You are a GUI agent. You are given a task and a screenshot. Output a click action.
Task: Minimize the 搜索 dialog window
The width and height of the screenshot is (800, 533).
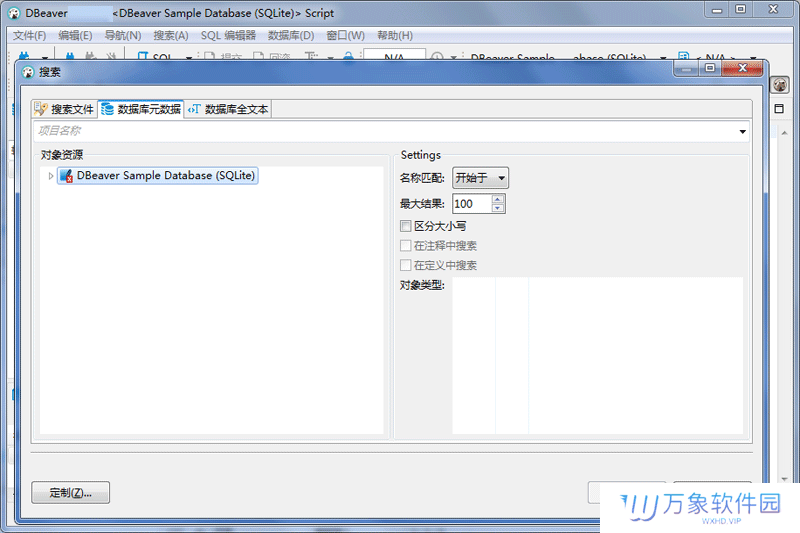tap(686, 68)
